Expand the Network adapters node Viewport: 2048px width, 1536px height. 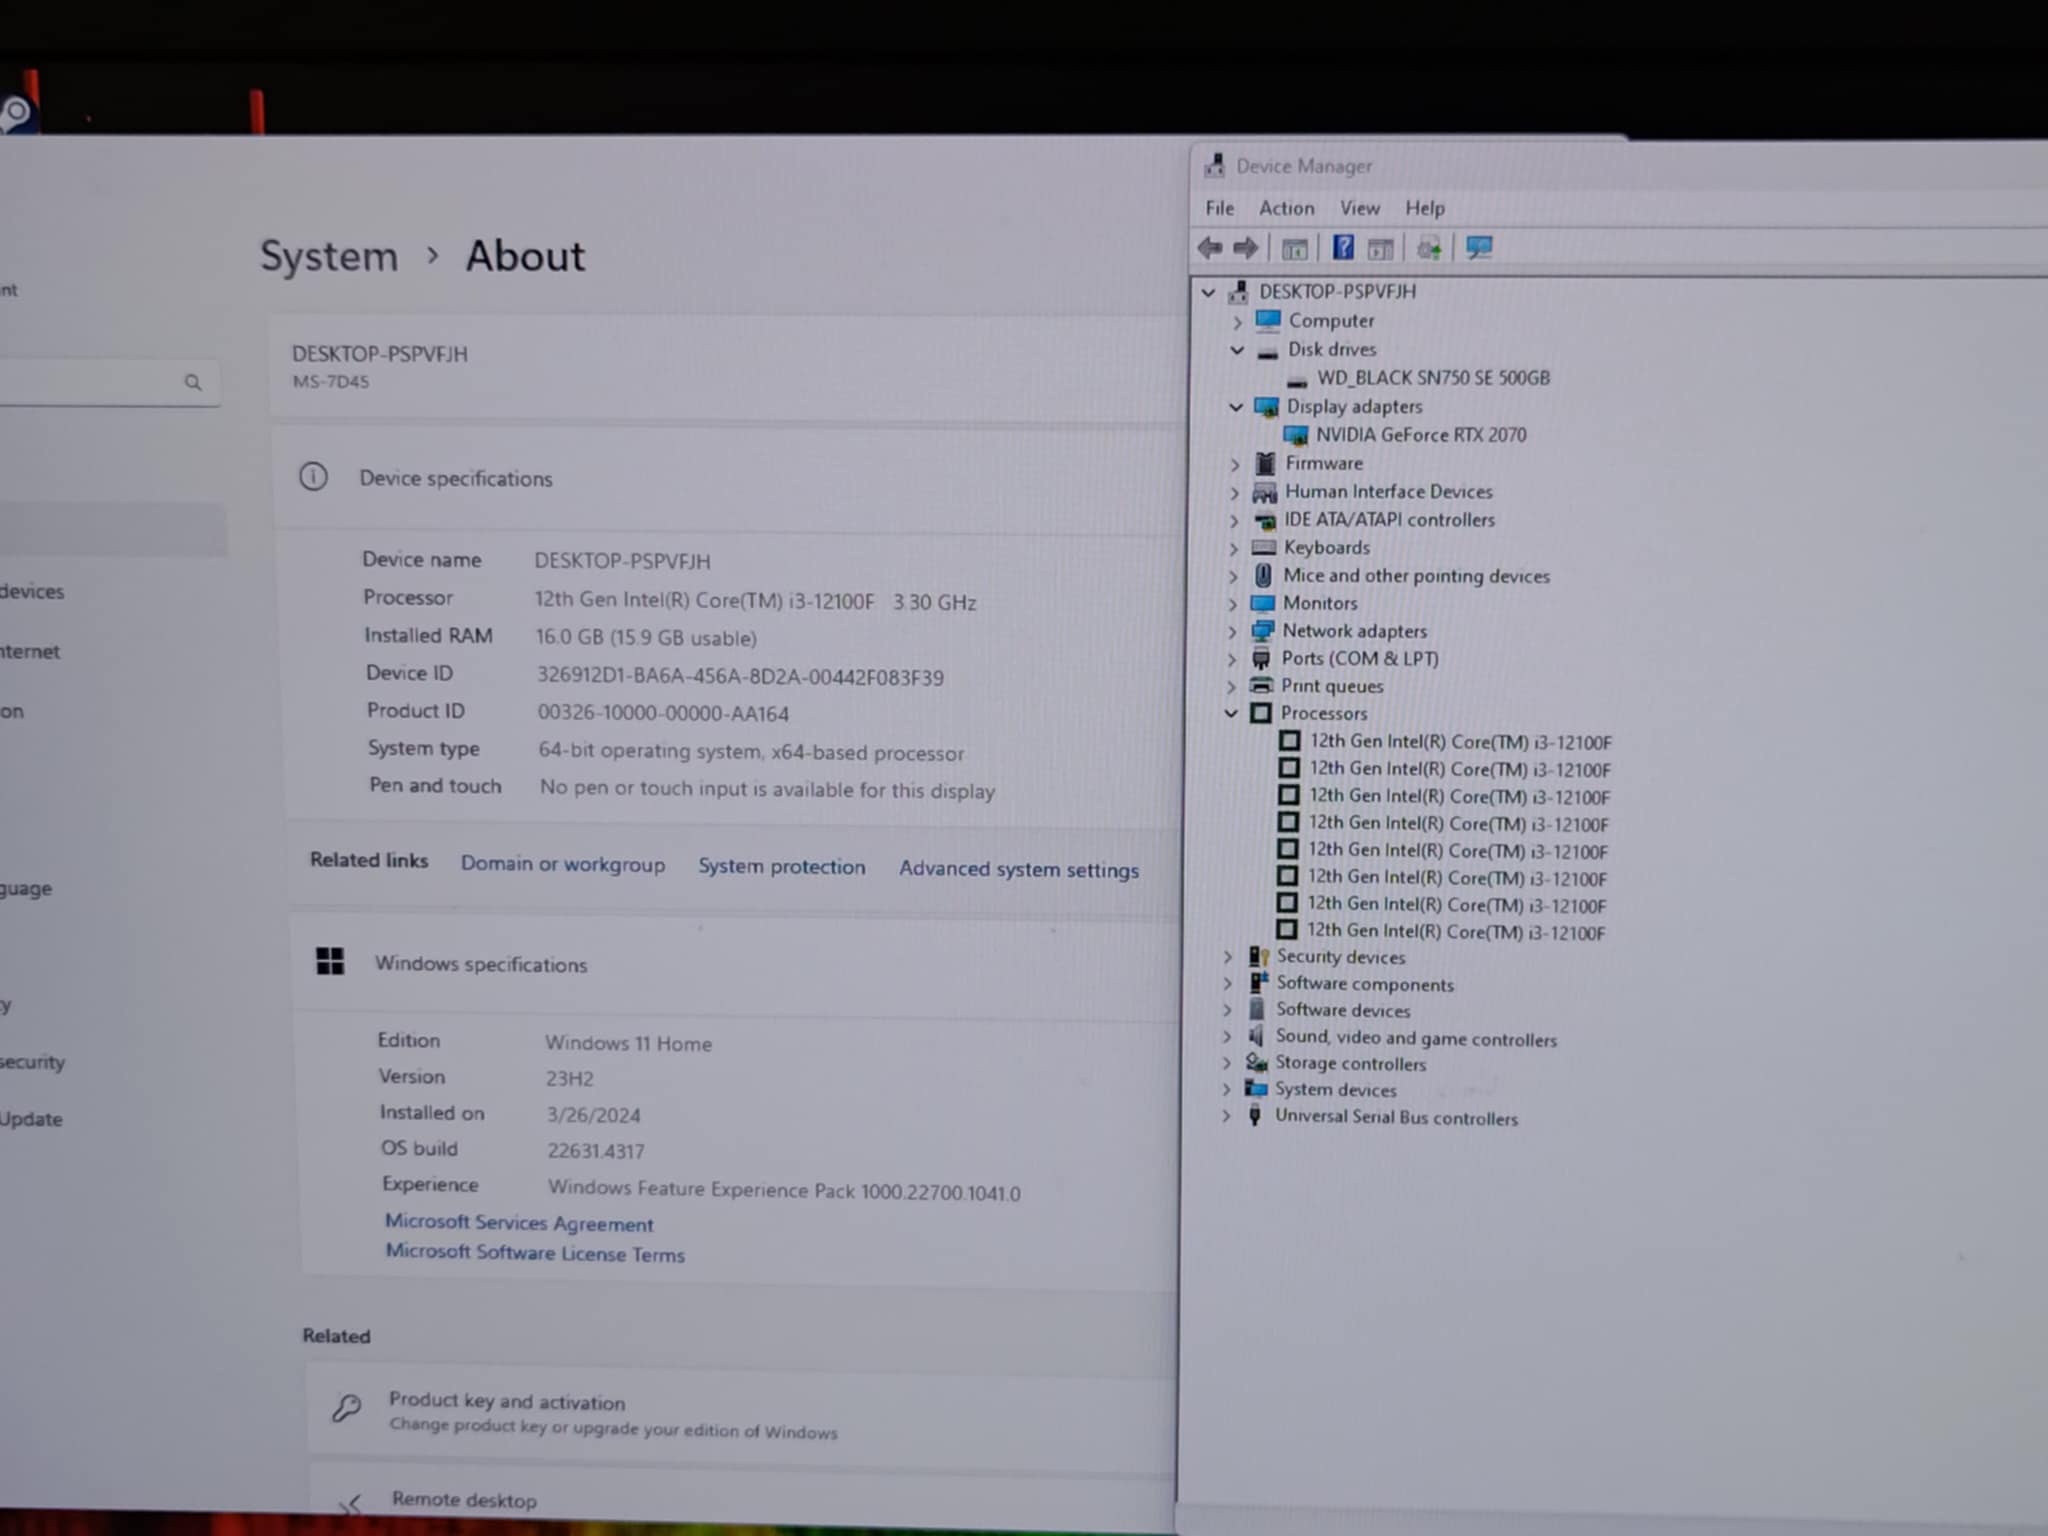pos(1232,631)
